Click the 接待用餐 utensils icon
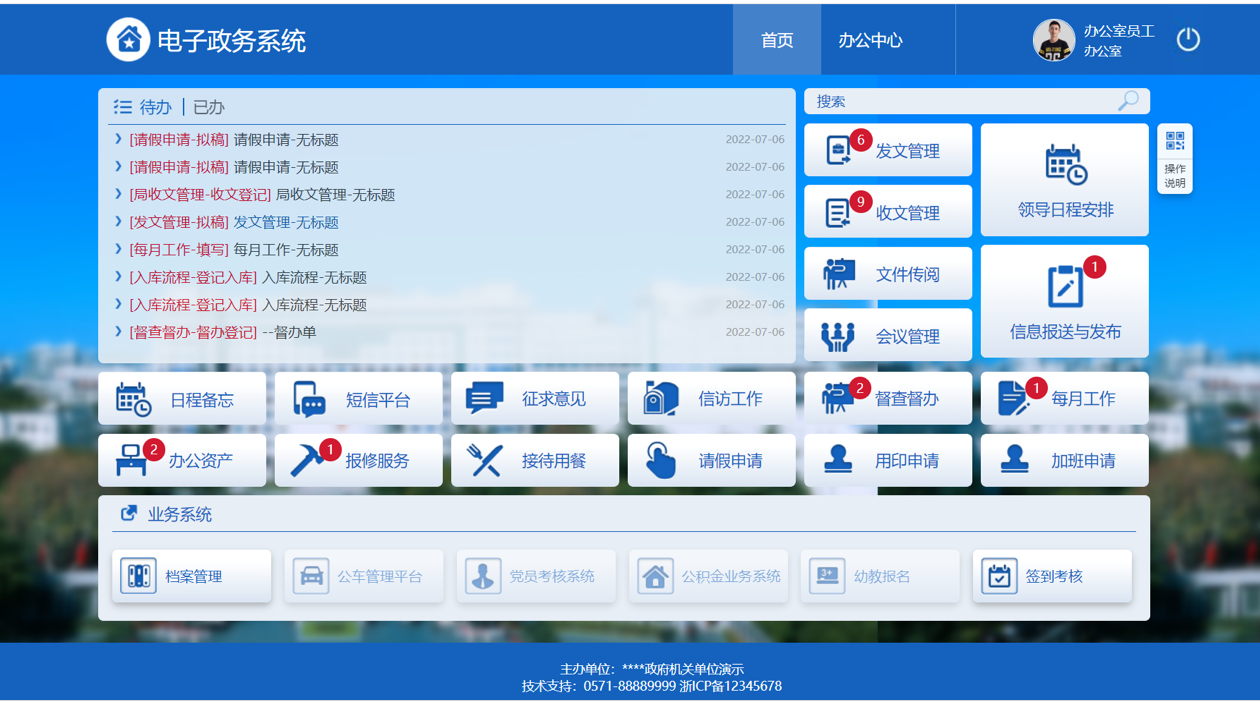 [x=485, y=461]
